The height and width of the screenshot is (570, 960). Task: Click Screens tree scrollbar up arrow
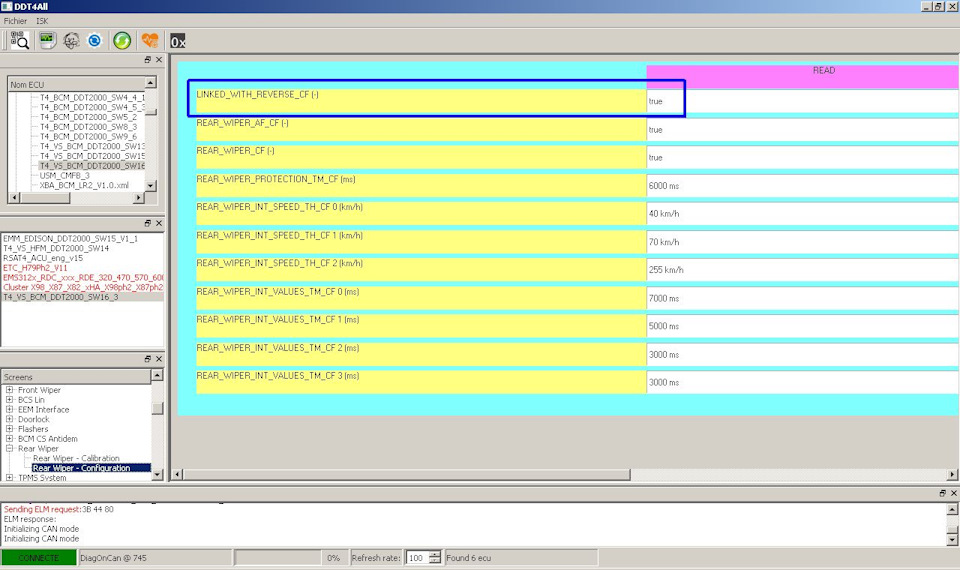tap(157, 375)
